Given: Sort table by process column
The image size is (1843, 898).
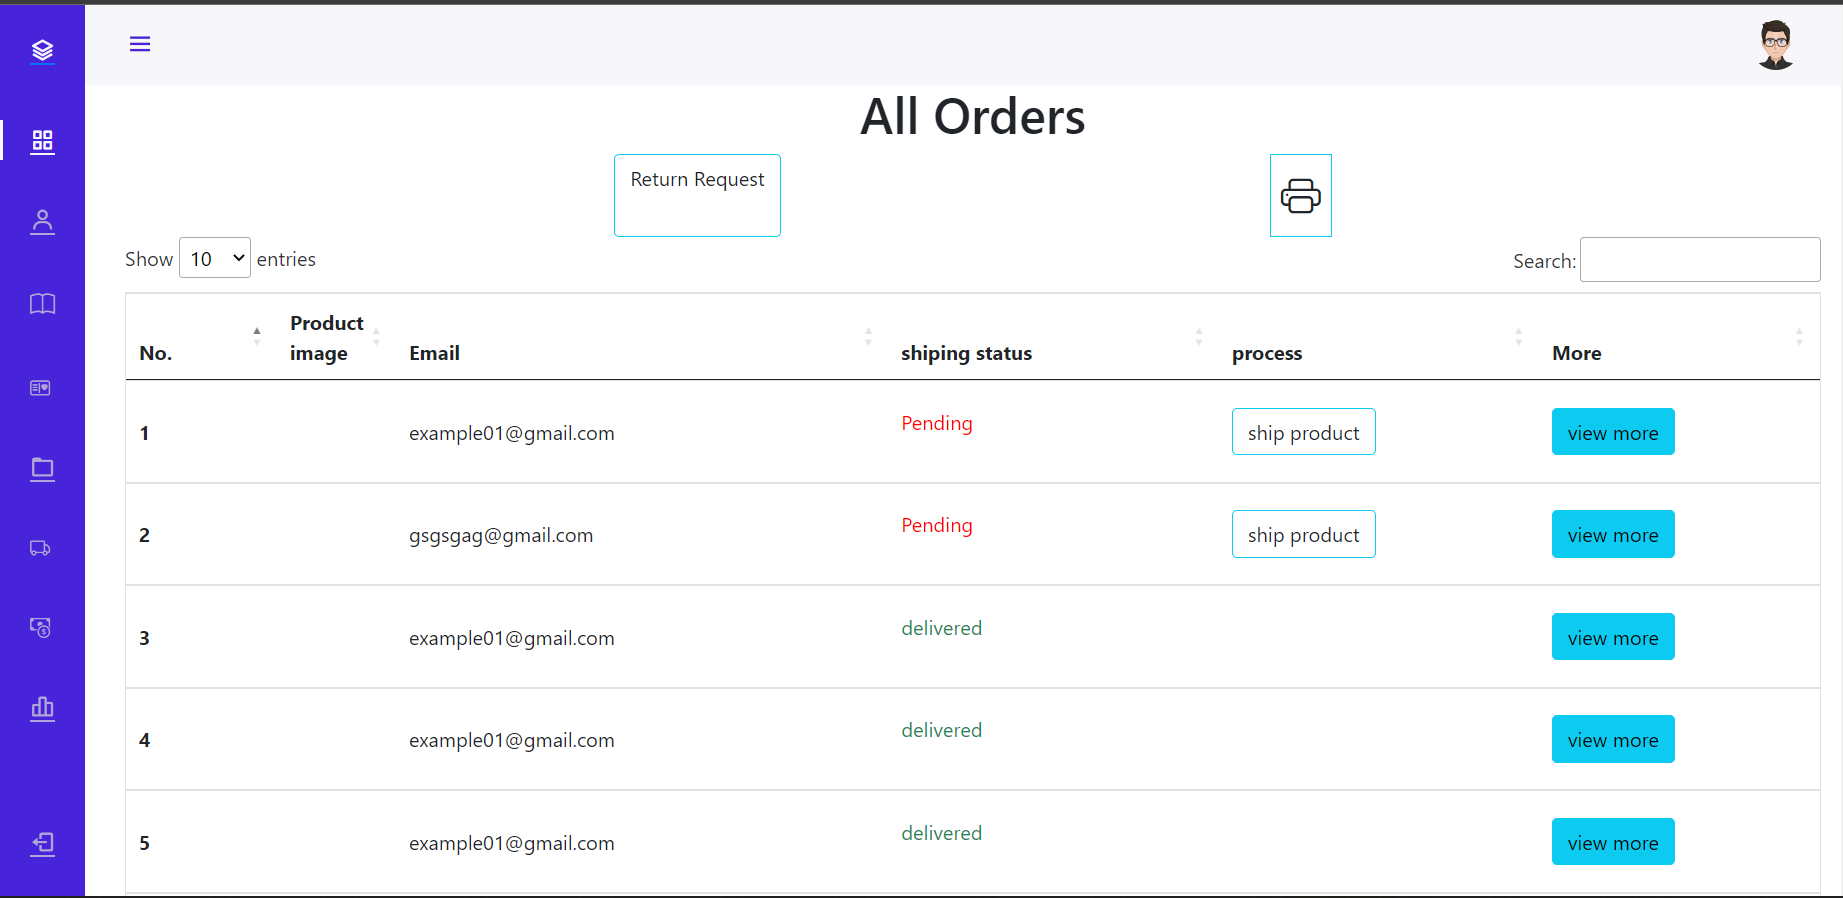Looking at the screenshot, I should tap(1378, 337).
